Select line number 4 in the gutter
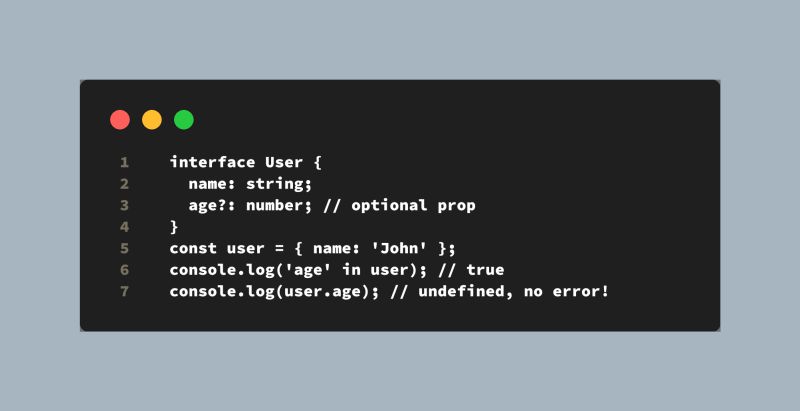This screenshot has width=800, height=411. [x=124, y=227]
